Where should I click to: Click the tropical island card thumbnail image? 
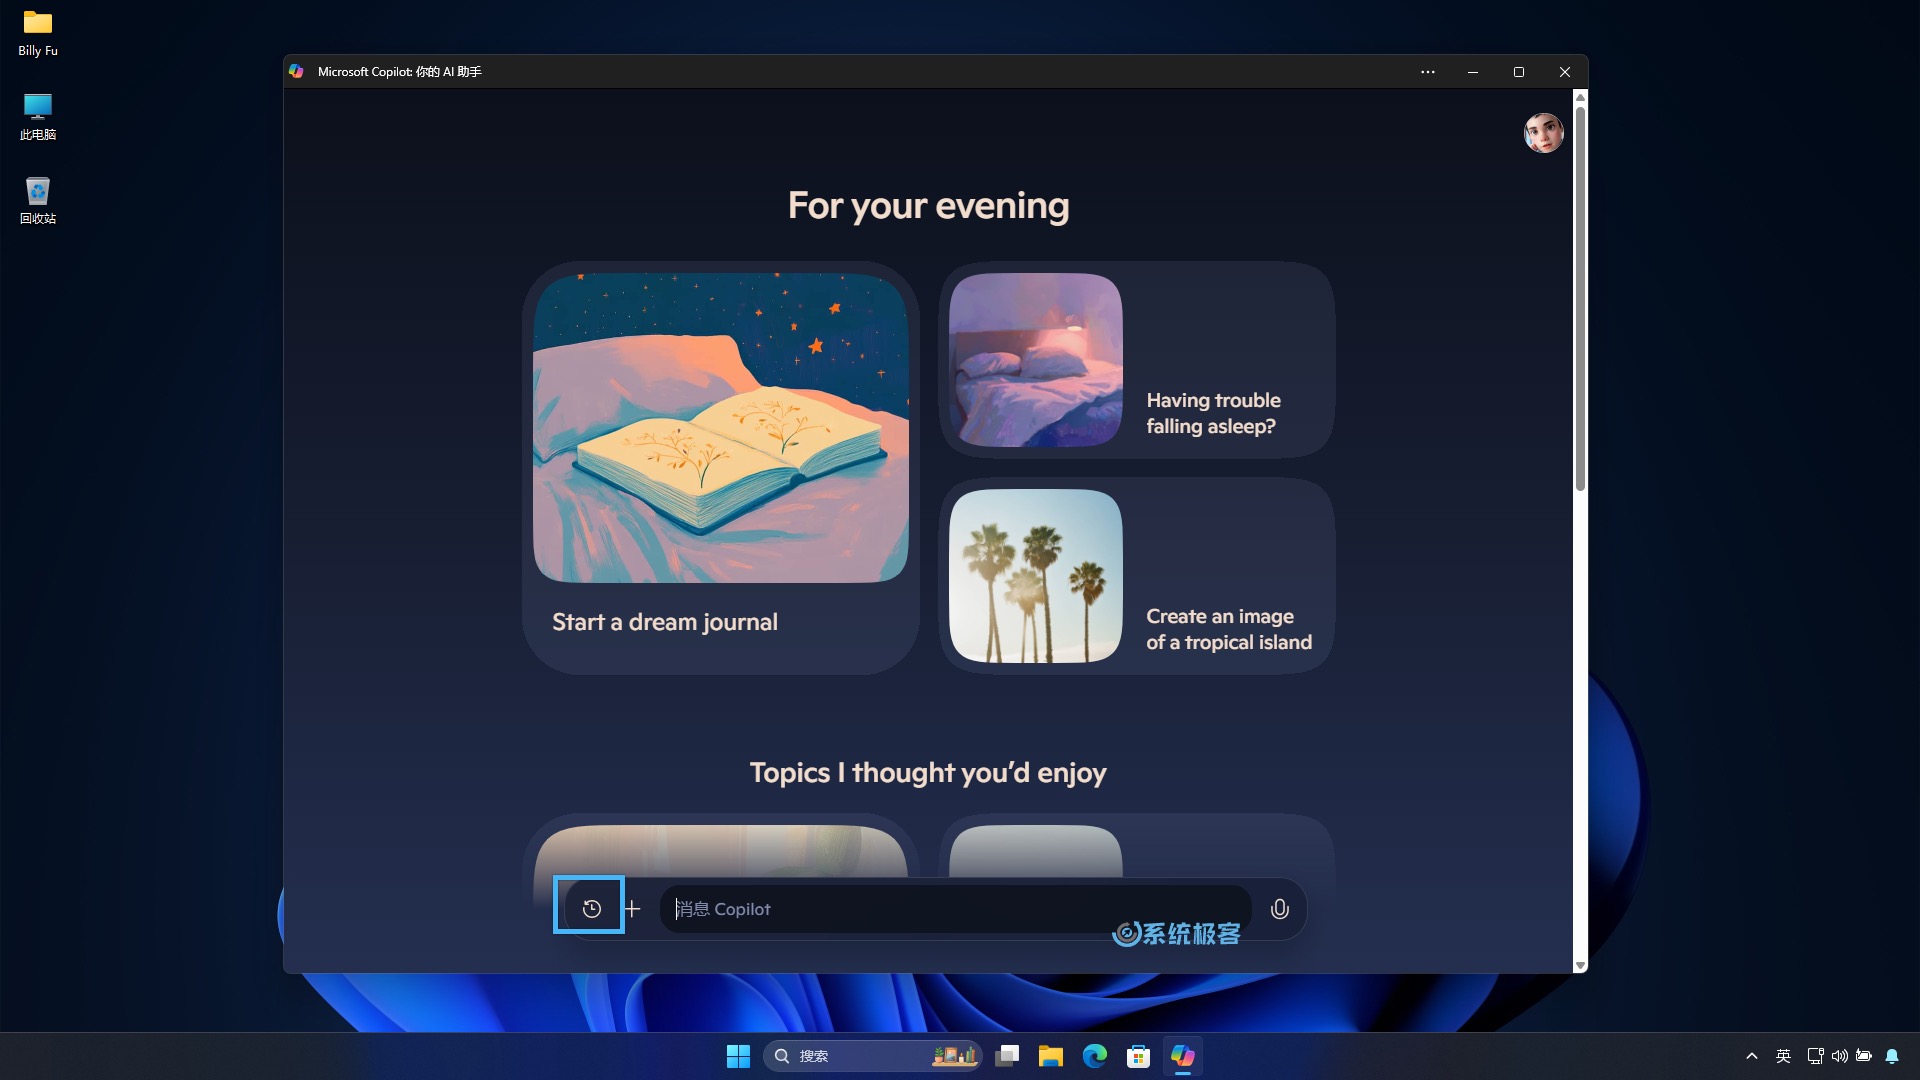tap(1035, 575)
